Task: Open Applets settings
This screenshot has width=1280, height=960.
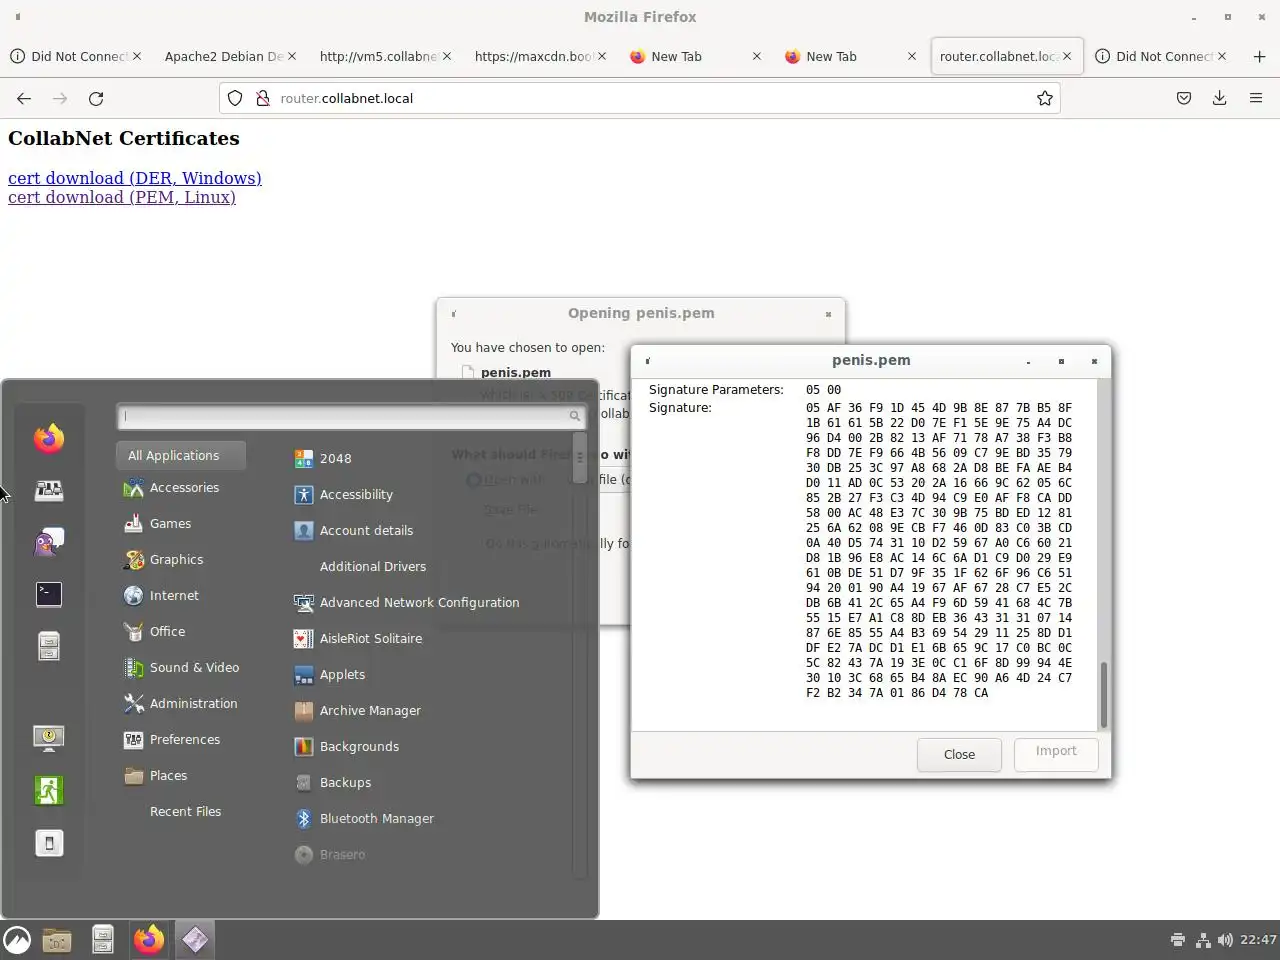Action: click(x=330, y=674)
